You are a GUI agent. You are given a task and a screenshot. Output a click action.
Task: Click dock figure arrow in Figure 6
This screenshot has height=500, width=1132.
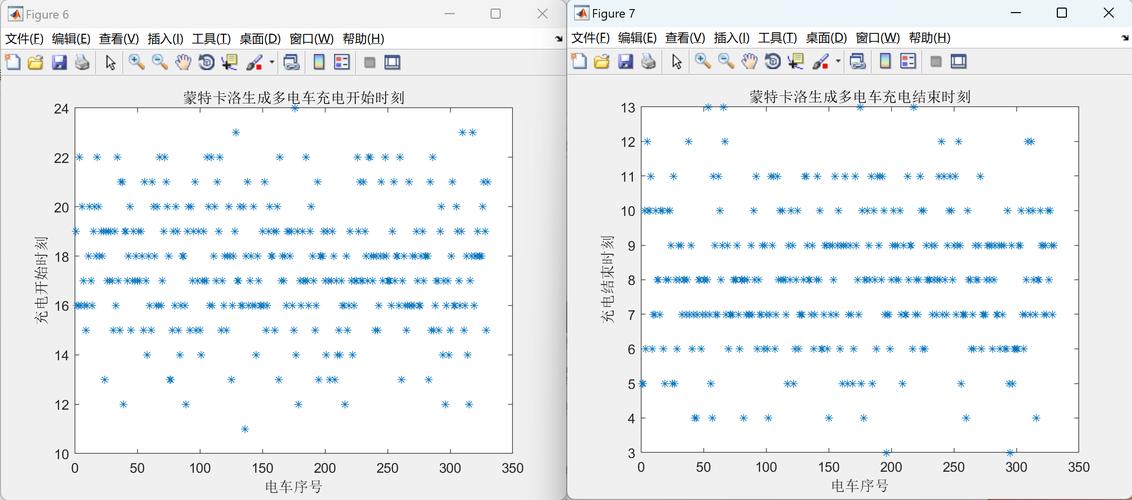[559, 38]
